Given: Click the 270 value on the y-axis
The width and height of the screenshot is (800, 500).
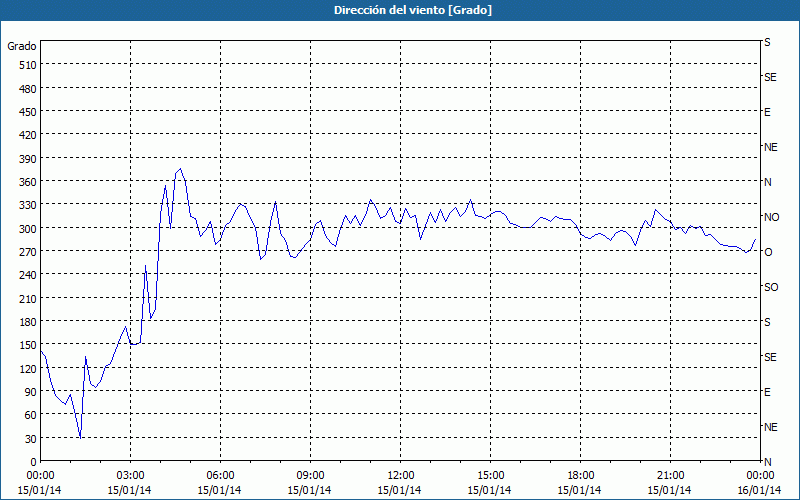Looking at the screenshot, I should click(28, 252).
